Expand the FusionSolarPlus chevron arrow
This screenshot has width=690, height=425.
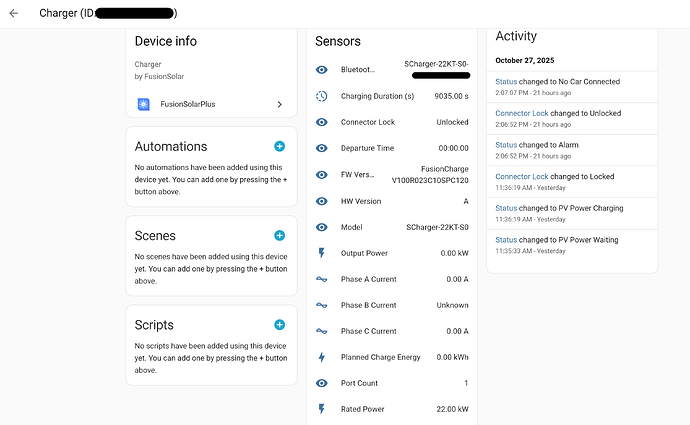coord(279,104)
